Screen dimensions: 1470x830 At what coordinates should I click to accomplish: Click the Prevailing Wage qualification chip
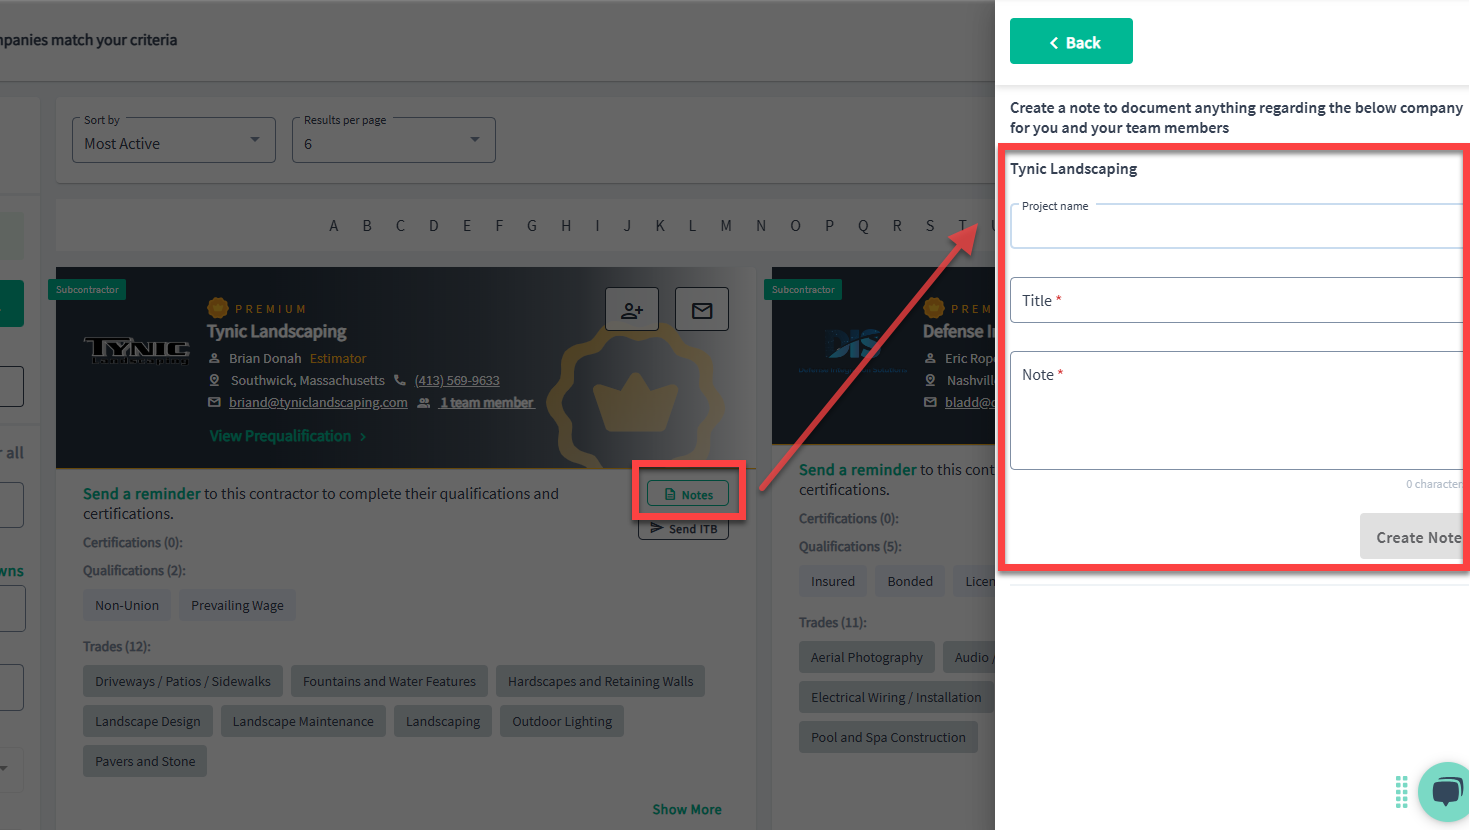coord(237,605)
